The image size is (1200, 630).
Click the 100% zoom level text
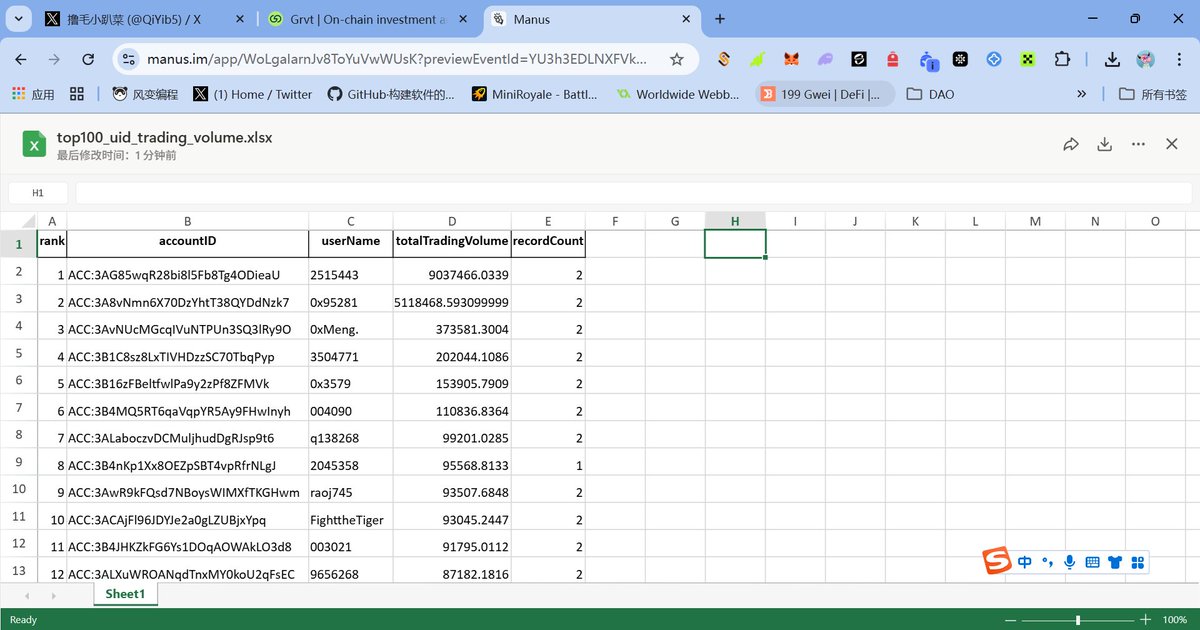(x=1174, y=620)
